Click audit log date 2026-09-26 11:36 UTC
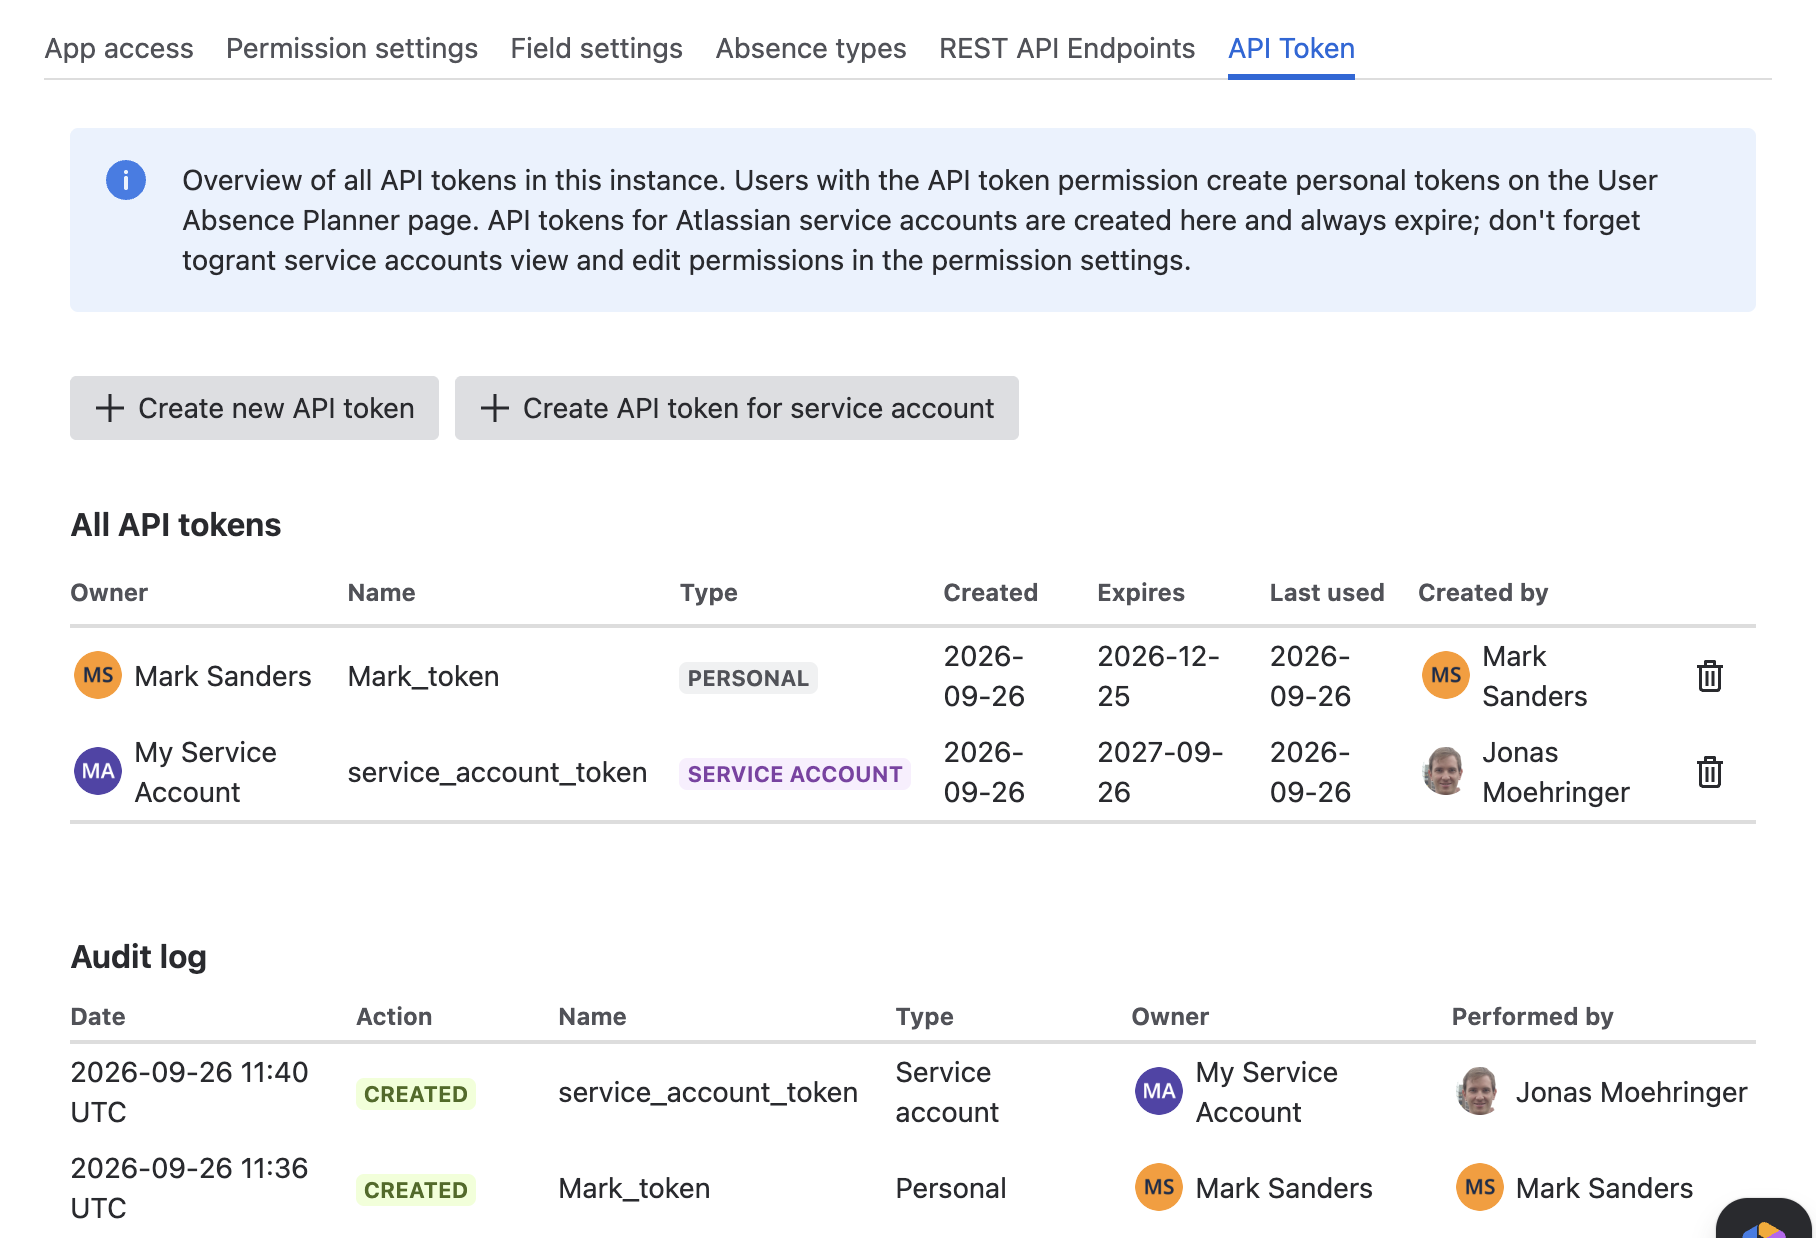 189,1188
